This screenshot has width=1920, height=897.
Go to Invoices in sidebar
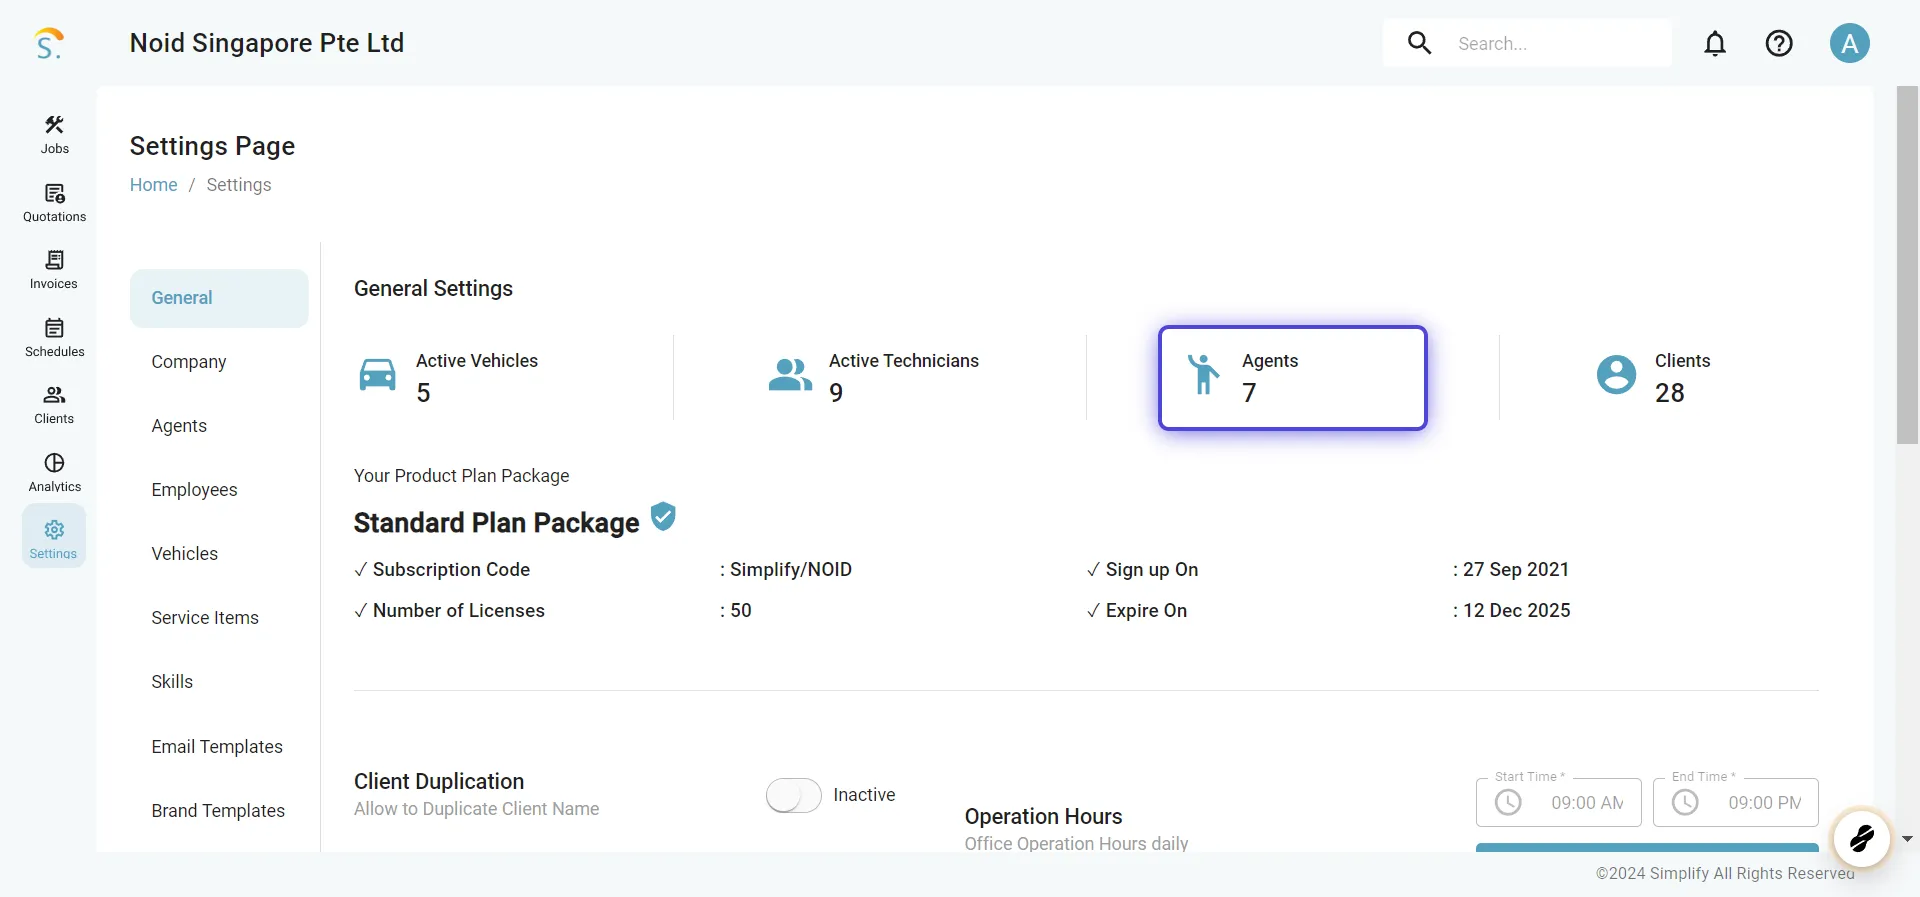click(x=54, y=270)
